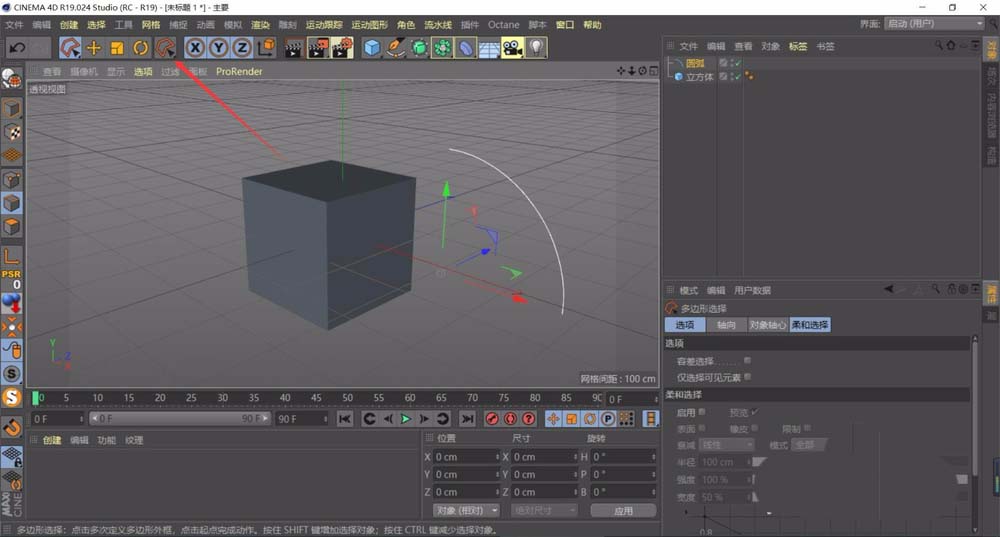
Task: Play the animation forward
Action: click(x=406, y=419)
